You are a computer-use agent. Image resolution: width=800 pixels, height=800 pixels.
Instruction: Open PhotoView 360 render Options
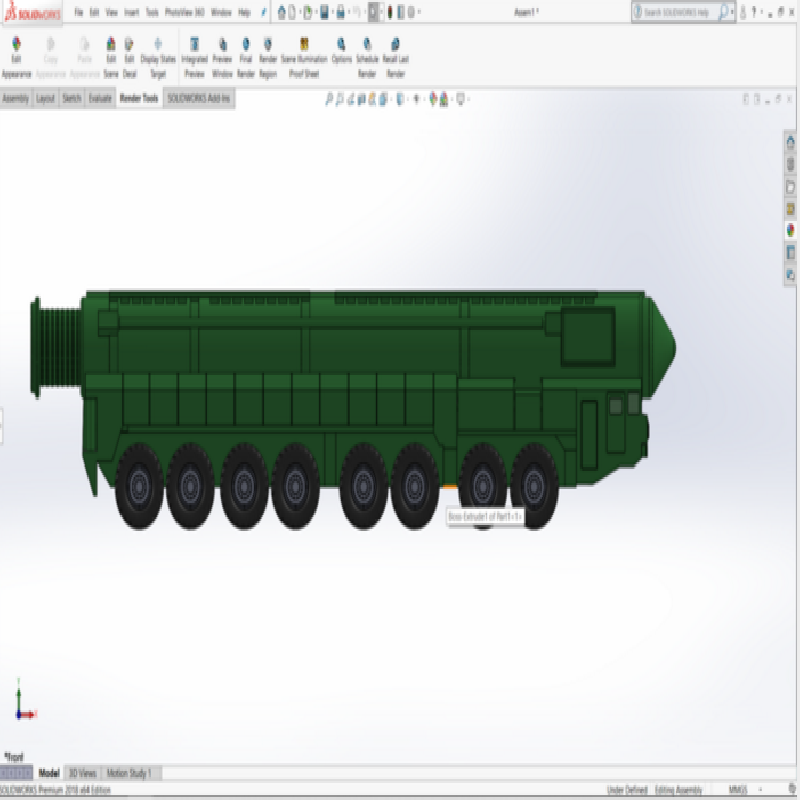(x=341, y=51)
